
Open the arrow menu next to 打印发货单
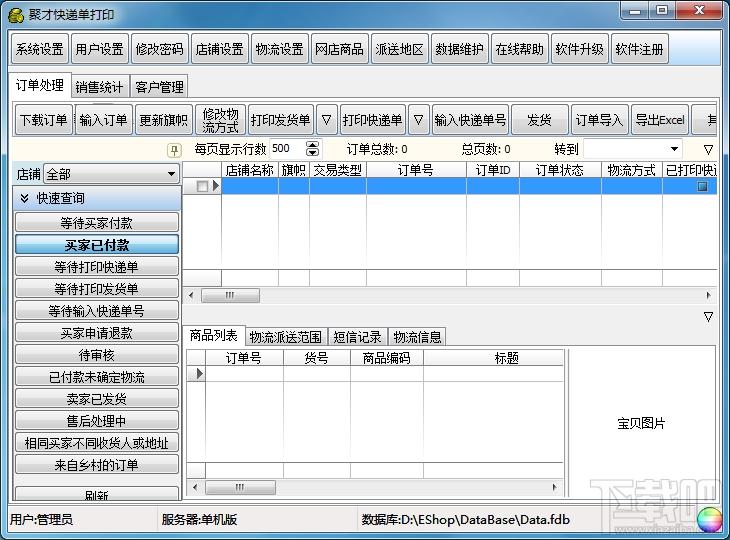(327, 120)
